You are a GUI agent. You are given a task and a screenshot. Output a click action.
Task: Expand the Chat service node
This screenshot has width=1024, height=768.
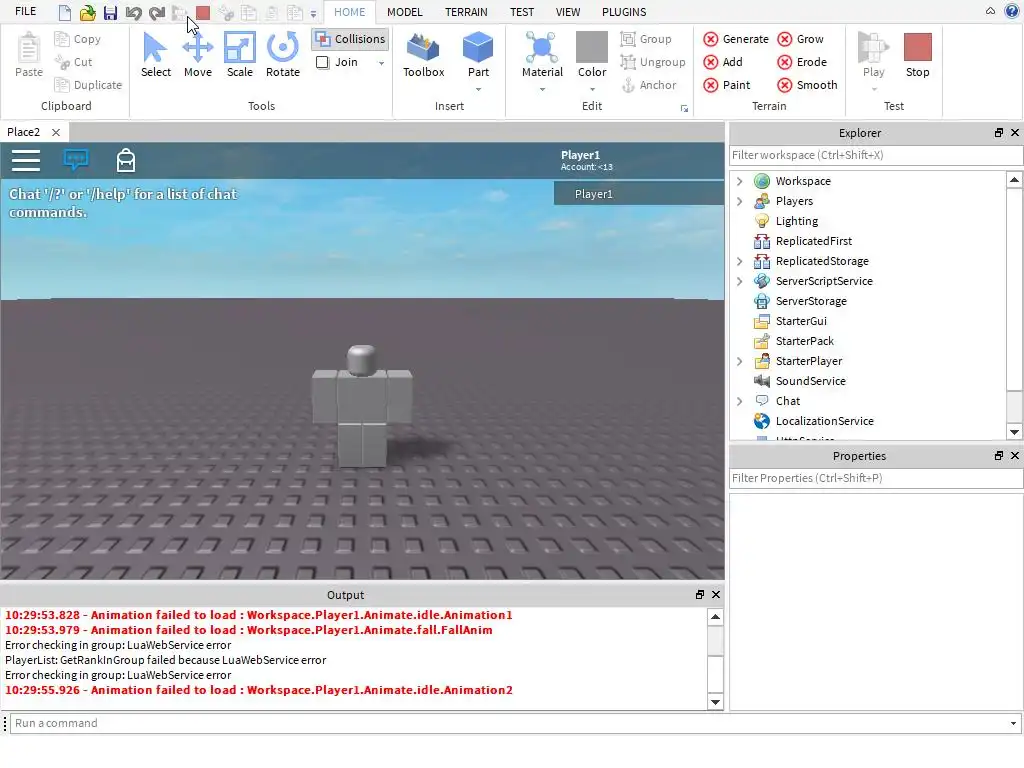[x=739, y=401]
